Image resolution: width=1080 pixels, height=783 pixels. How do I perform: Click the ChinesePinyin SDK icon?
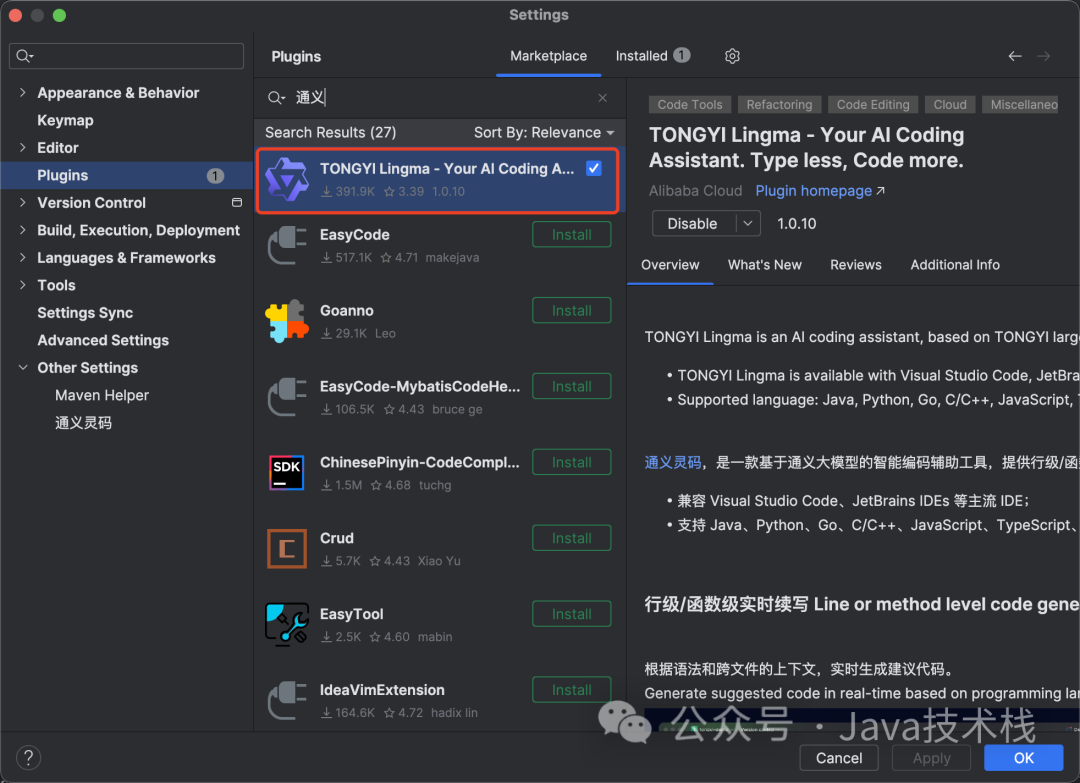[287, 472]
